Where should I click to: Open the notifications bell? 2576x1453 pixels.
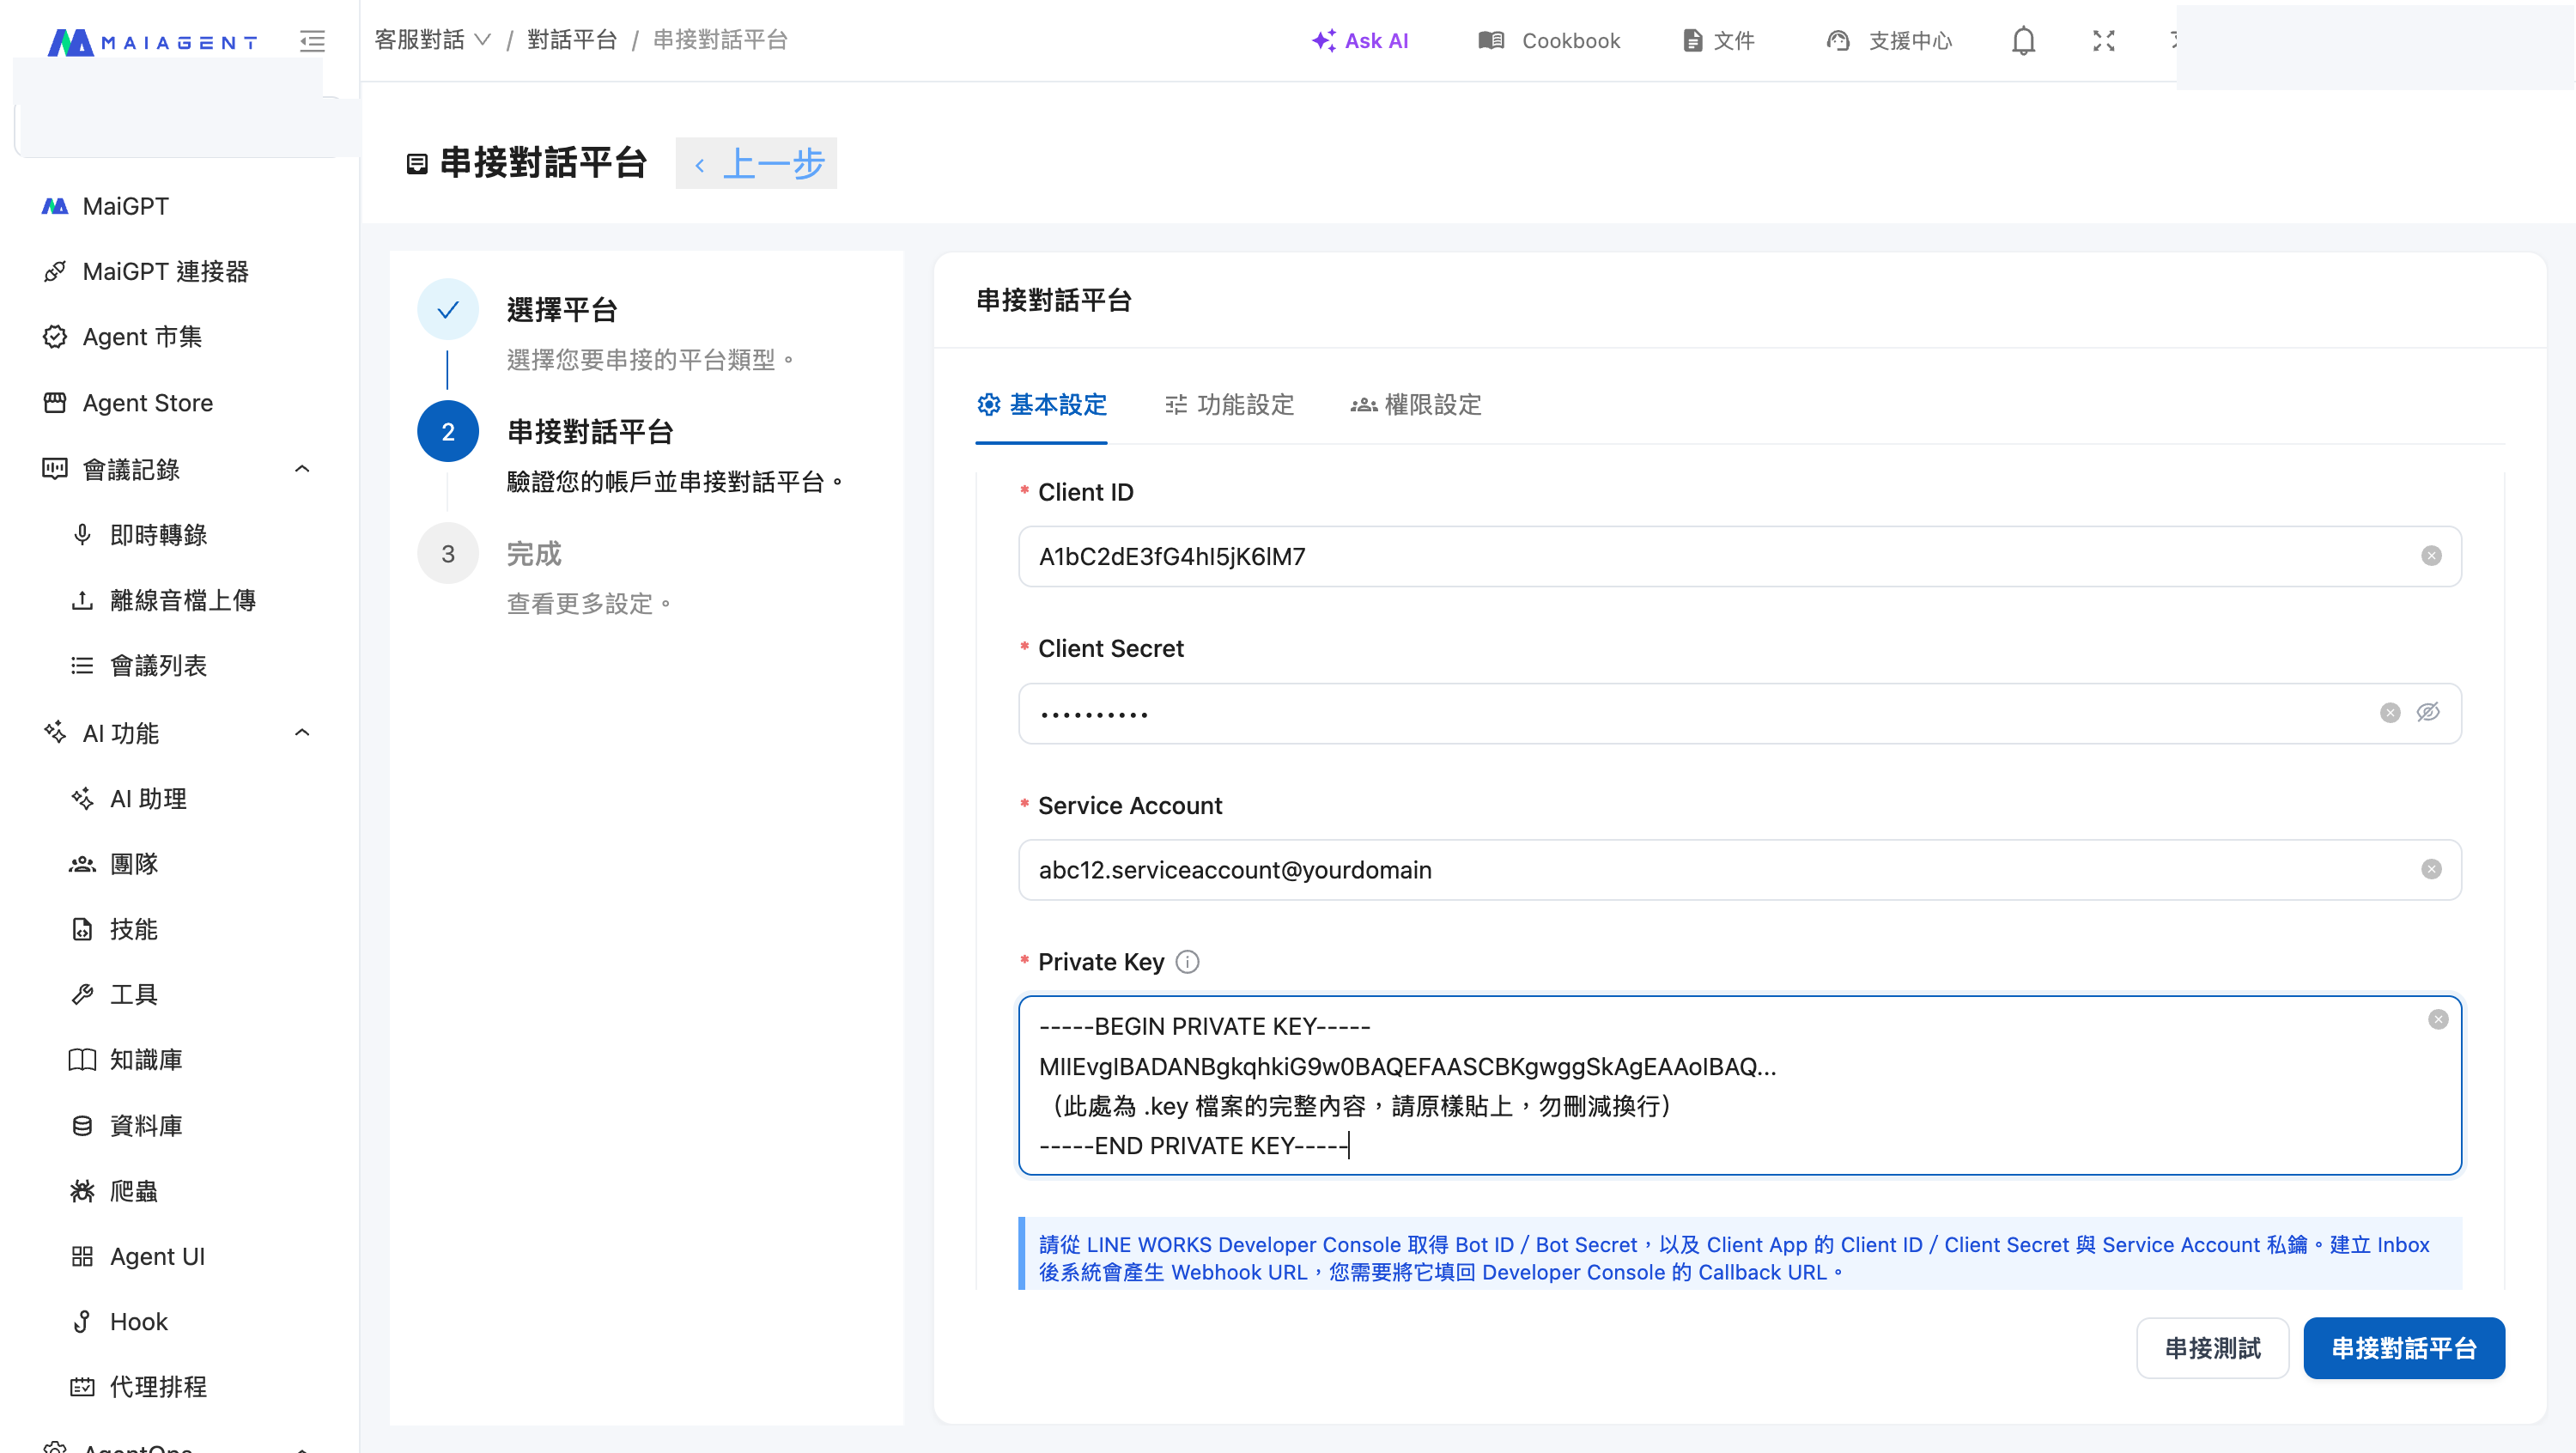2023,41
